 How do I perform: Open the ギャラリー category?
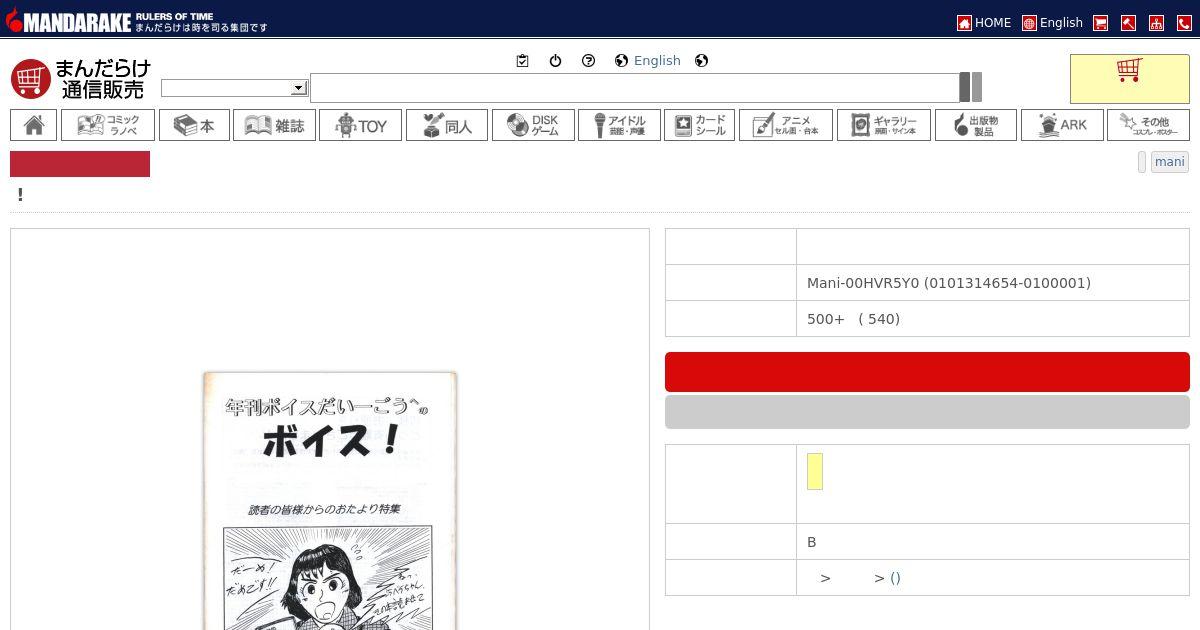click(884, 125)
